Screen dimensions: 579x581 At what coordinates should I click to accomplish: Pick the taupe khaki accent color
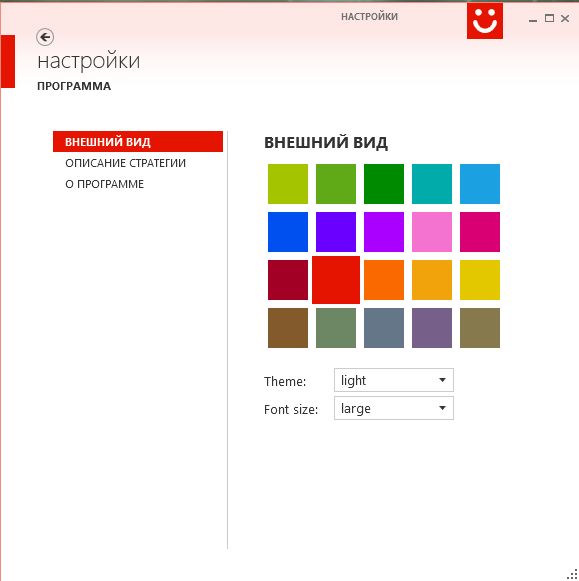[x=480, y=328]
